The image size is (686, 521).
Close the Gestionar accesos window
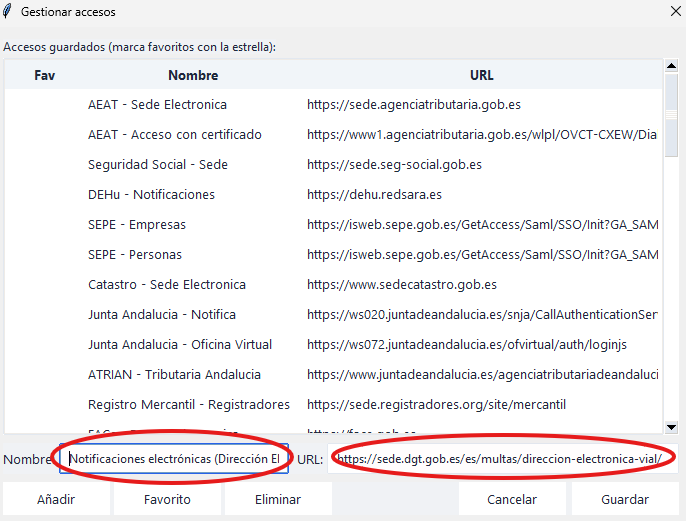coord(676,11)
